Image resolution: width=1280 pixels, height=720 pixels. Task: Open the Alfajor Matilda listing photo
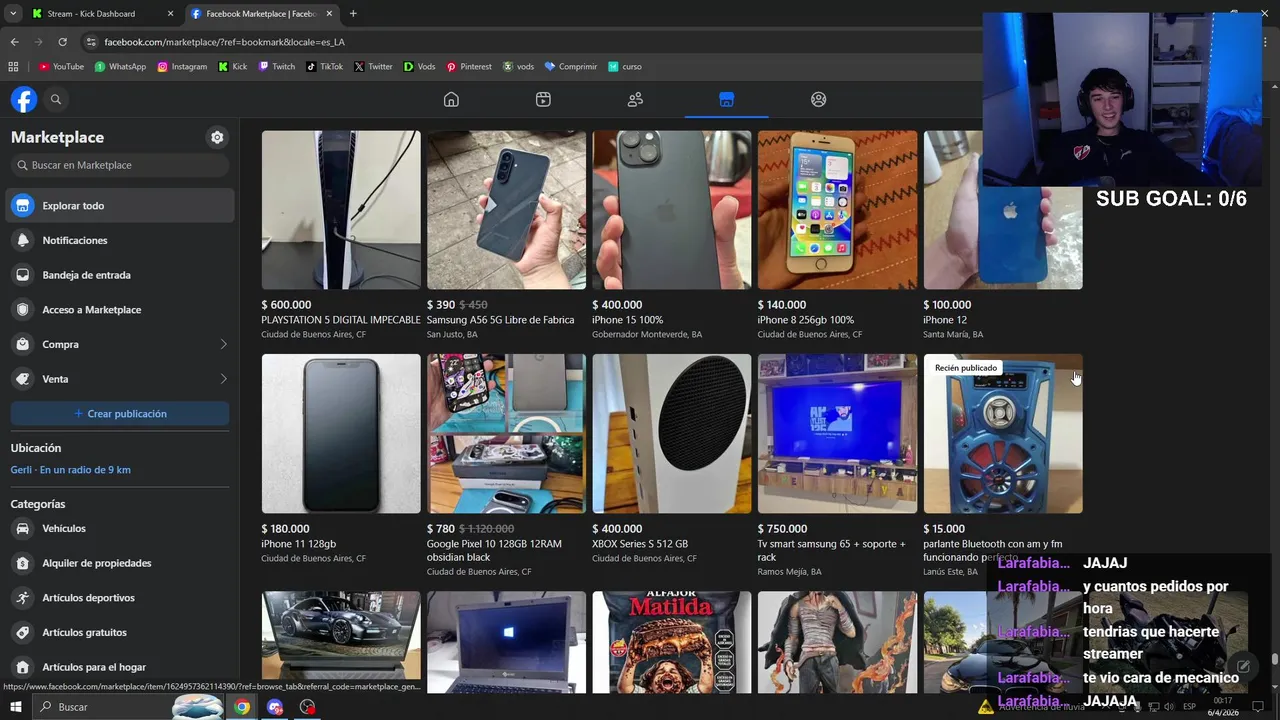672,642
